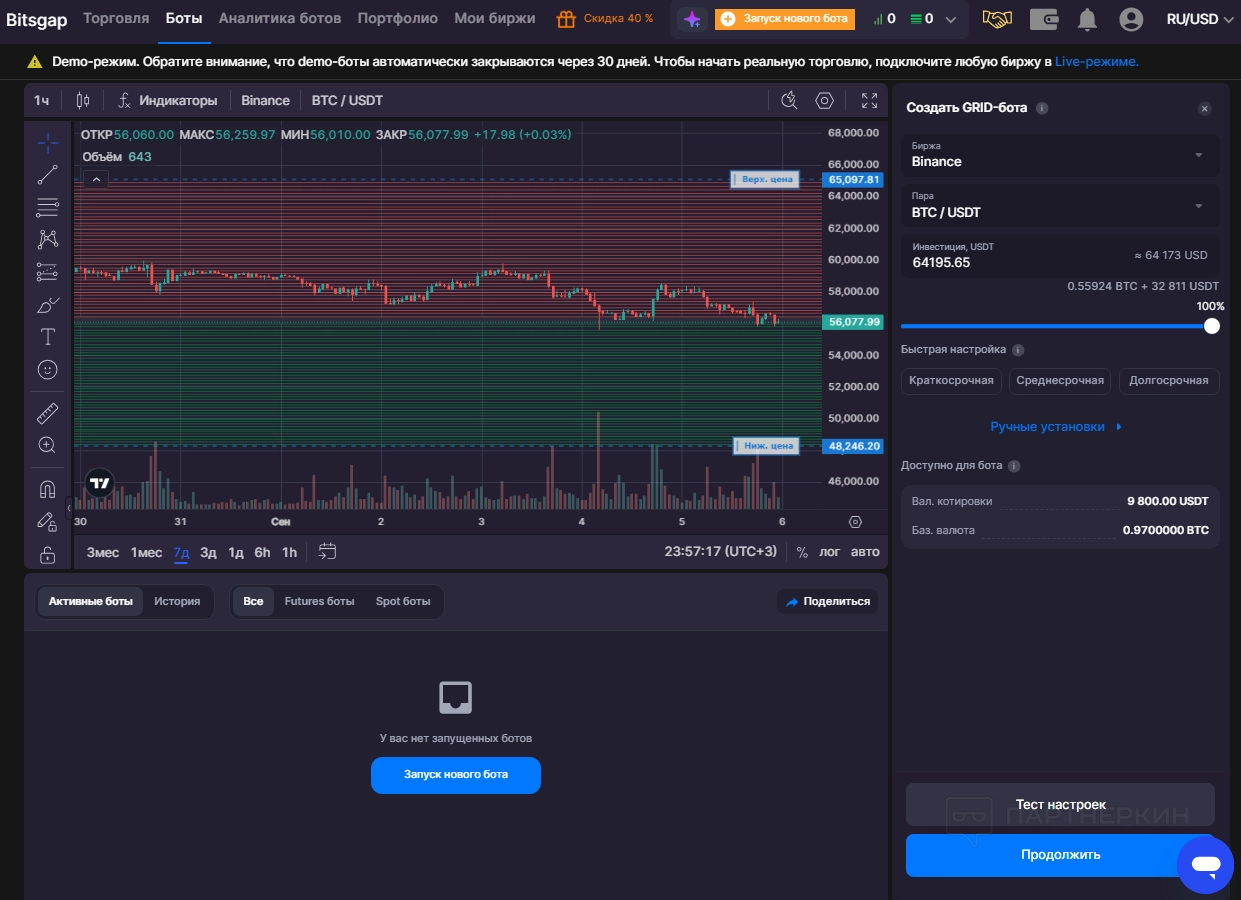Select the trend line drawing tool
Viewport: 1241px width, 900px height.
(x=47, y=175)
